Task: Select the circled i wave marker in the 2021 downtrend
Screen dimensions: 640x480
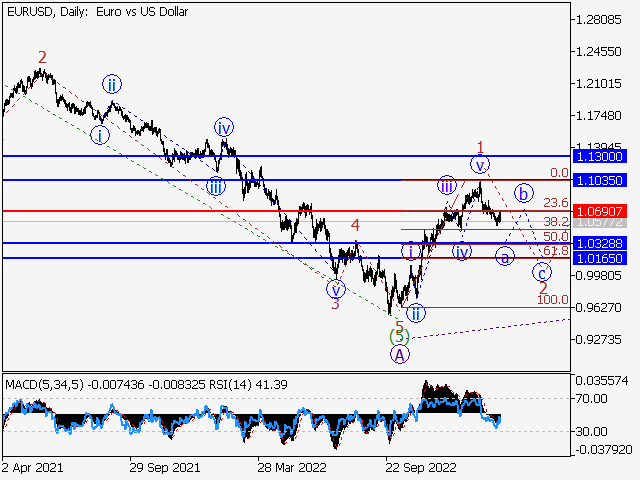Action: coord(100,135)
